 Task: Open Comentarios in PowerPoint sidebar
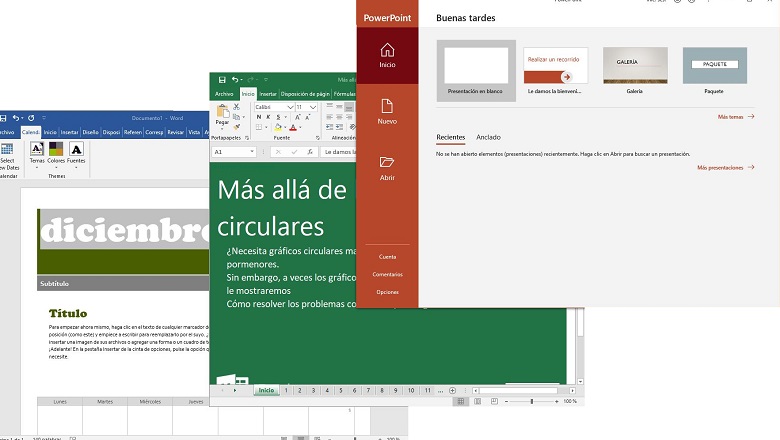click(387, 274)
